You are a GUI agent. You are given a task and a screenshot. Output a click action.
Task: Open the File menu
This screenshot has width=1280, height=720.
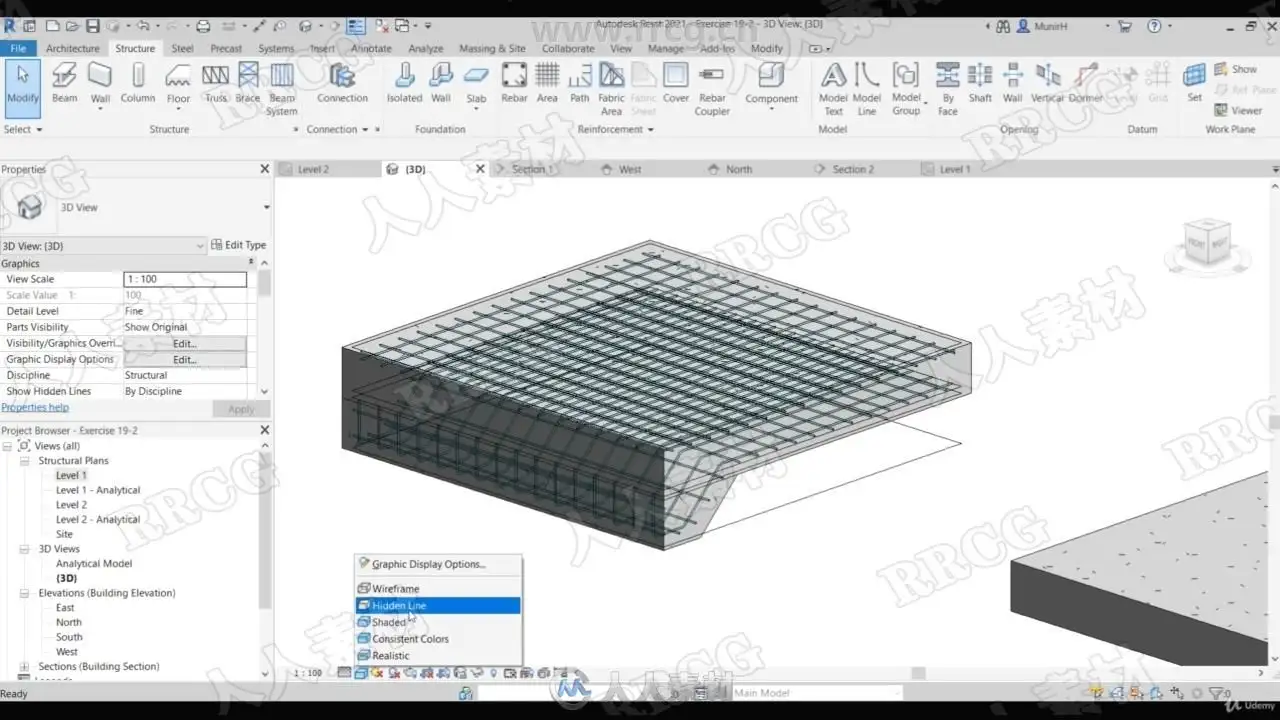18,48
